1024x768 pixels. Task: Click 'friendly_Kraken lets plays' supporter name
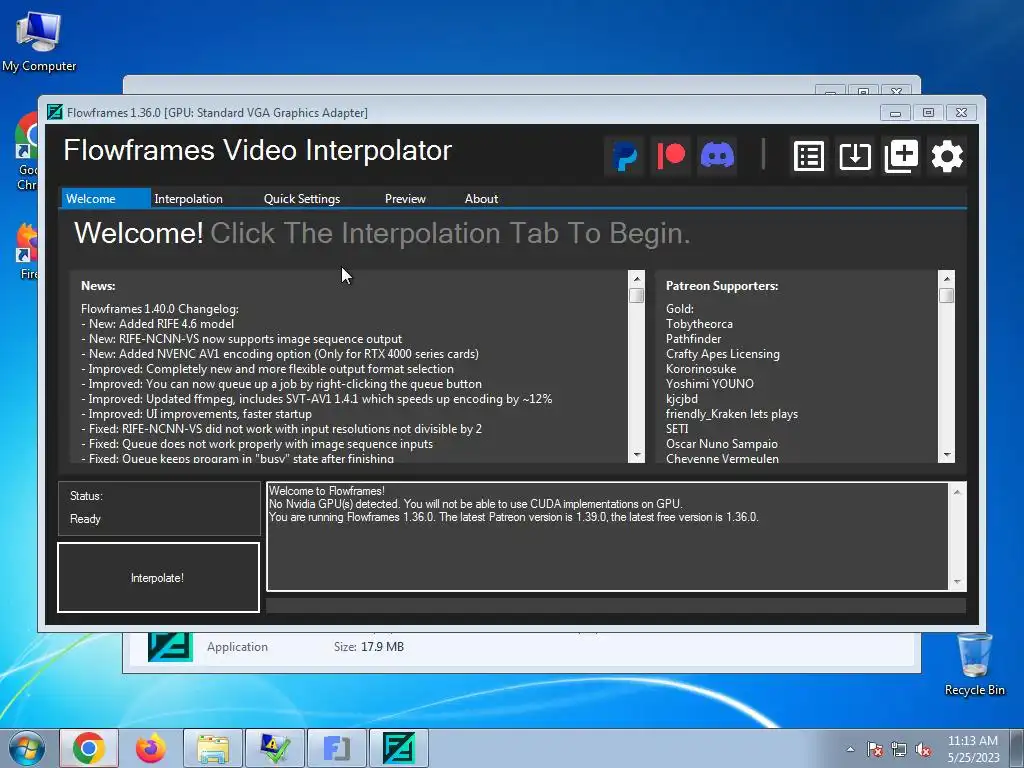pos(731,414)
